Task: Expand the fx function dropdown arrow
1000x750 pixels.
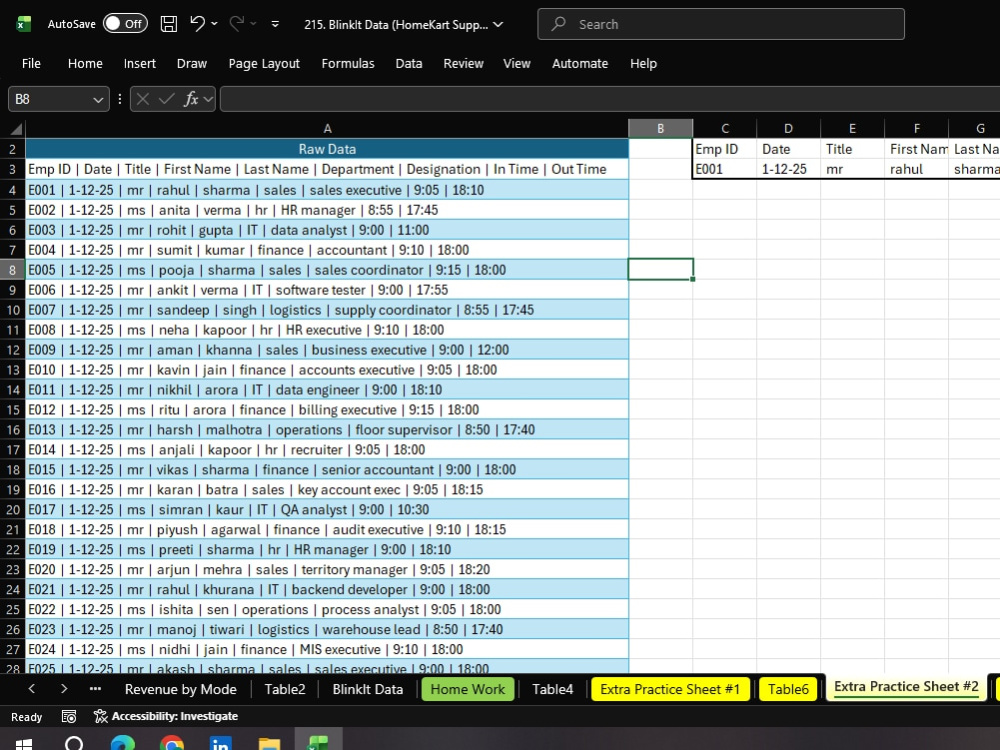Action: (x=208, y=99)
